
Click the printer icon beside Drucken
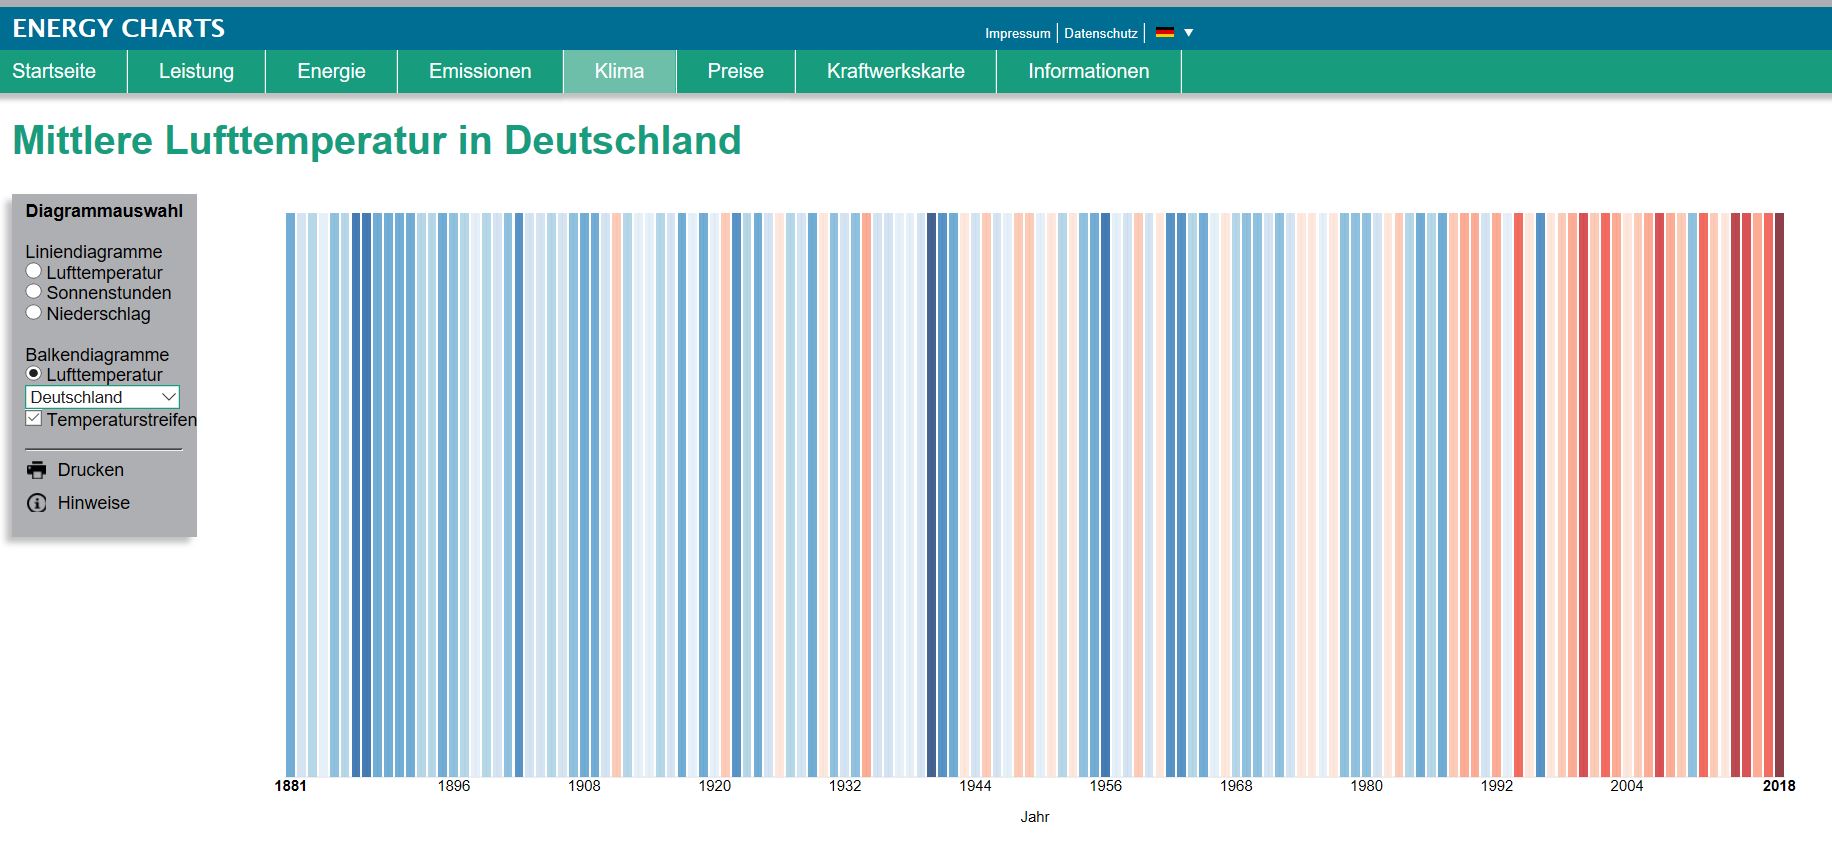pyautogui.click(x=37, y=470)
